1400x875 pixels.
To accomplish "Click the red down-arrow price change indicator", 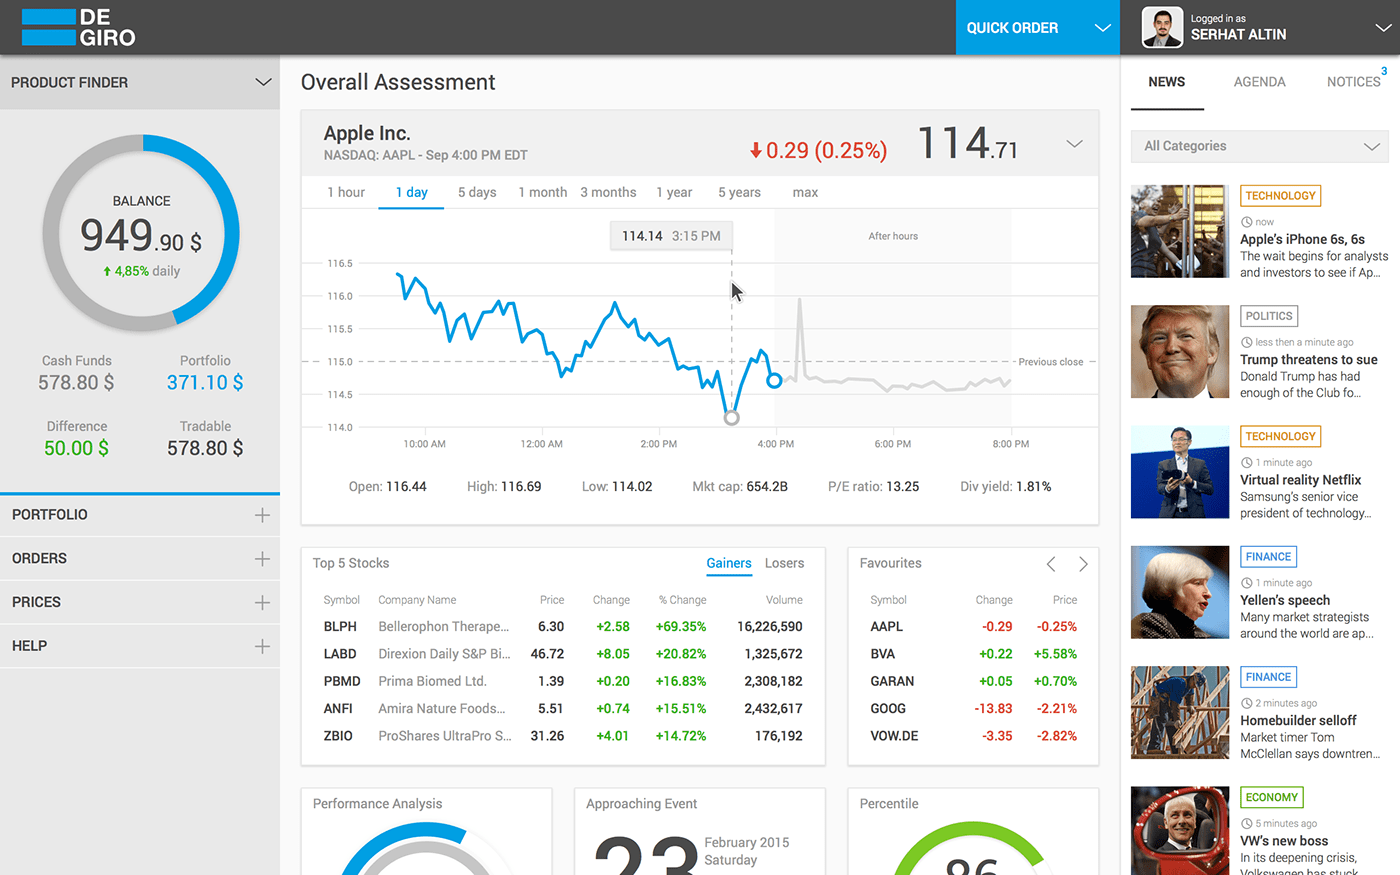I will [756, 151].
